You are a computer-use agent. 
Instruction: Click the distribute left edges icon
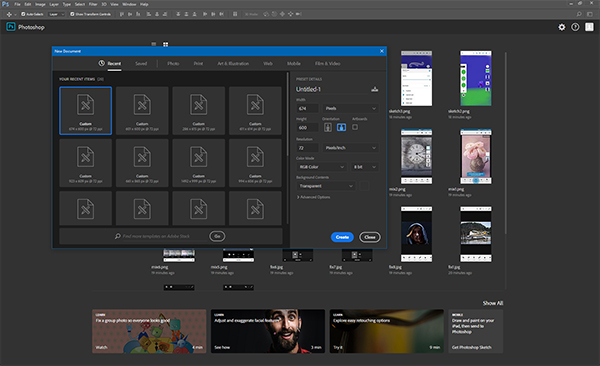click(205, 14)
